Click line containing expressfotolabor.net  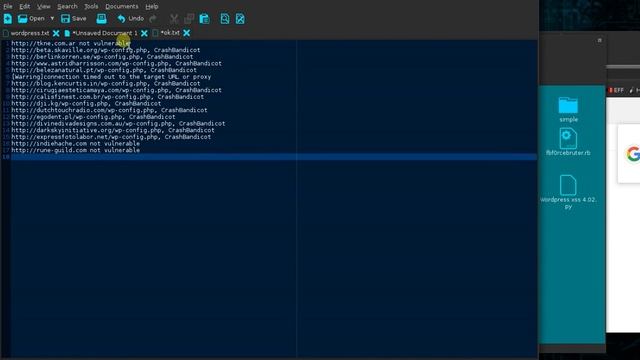pyautogui.click(x=111, y=137)
